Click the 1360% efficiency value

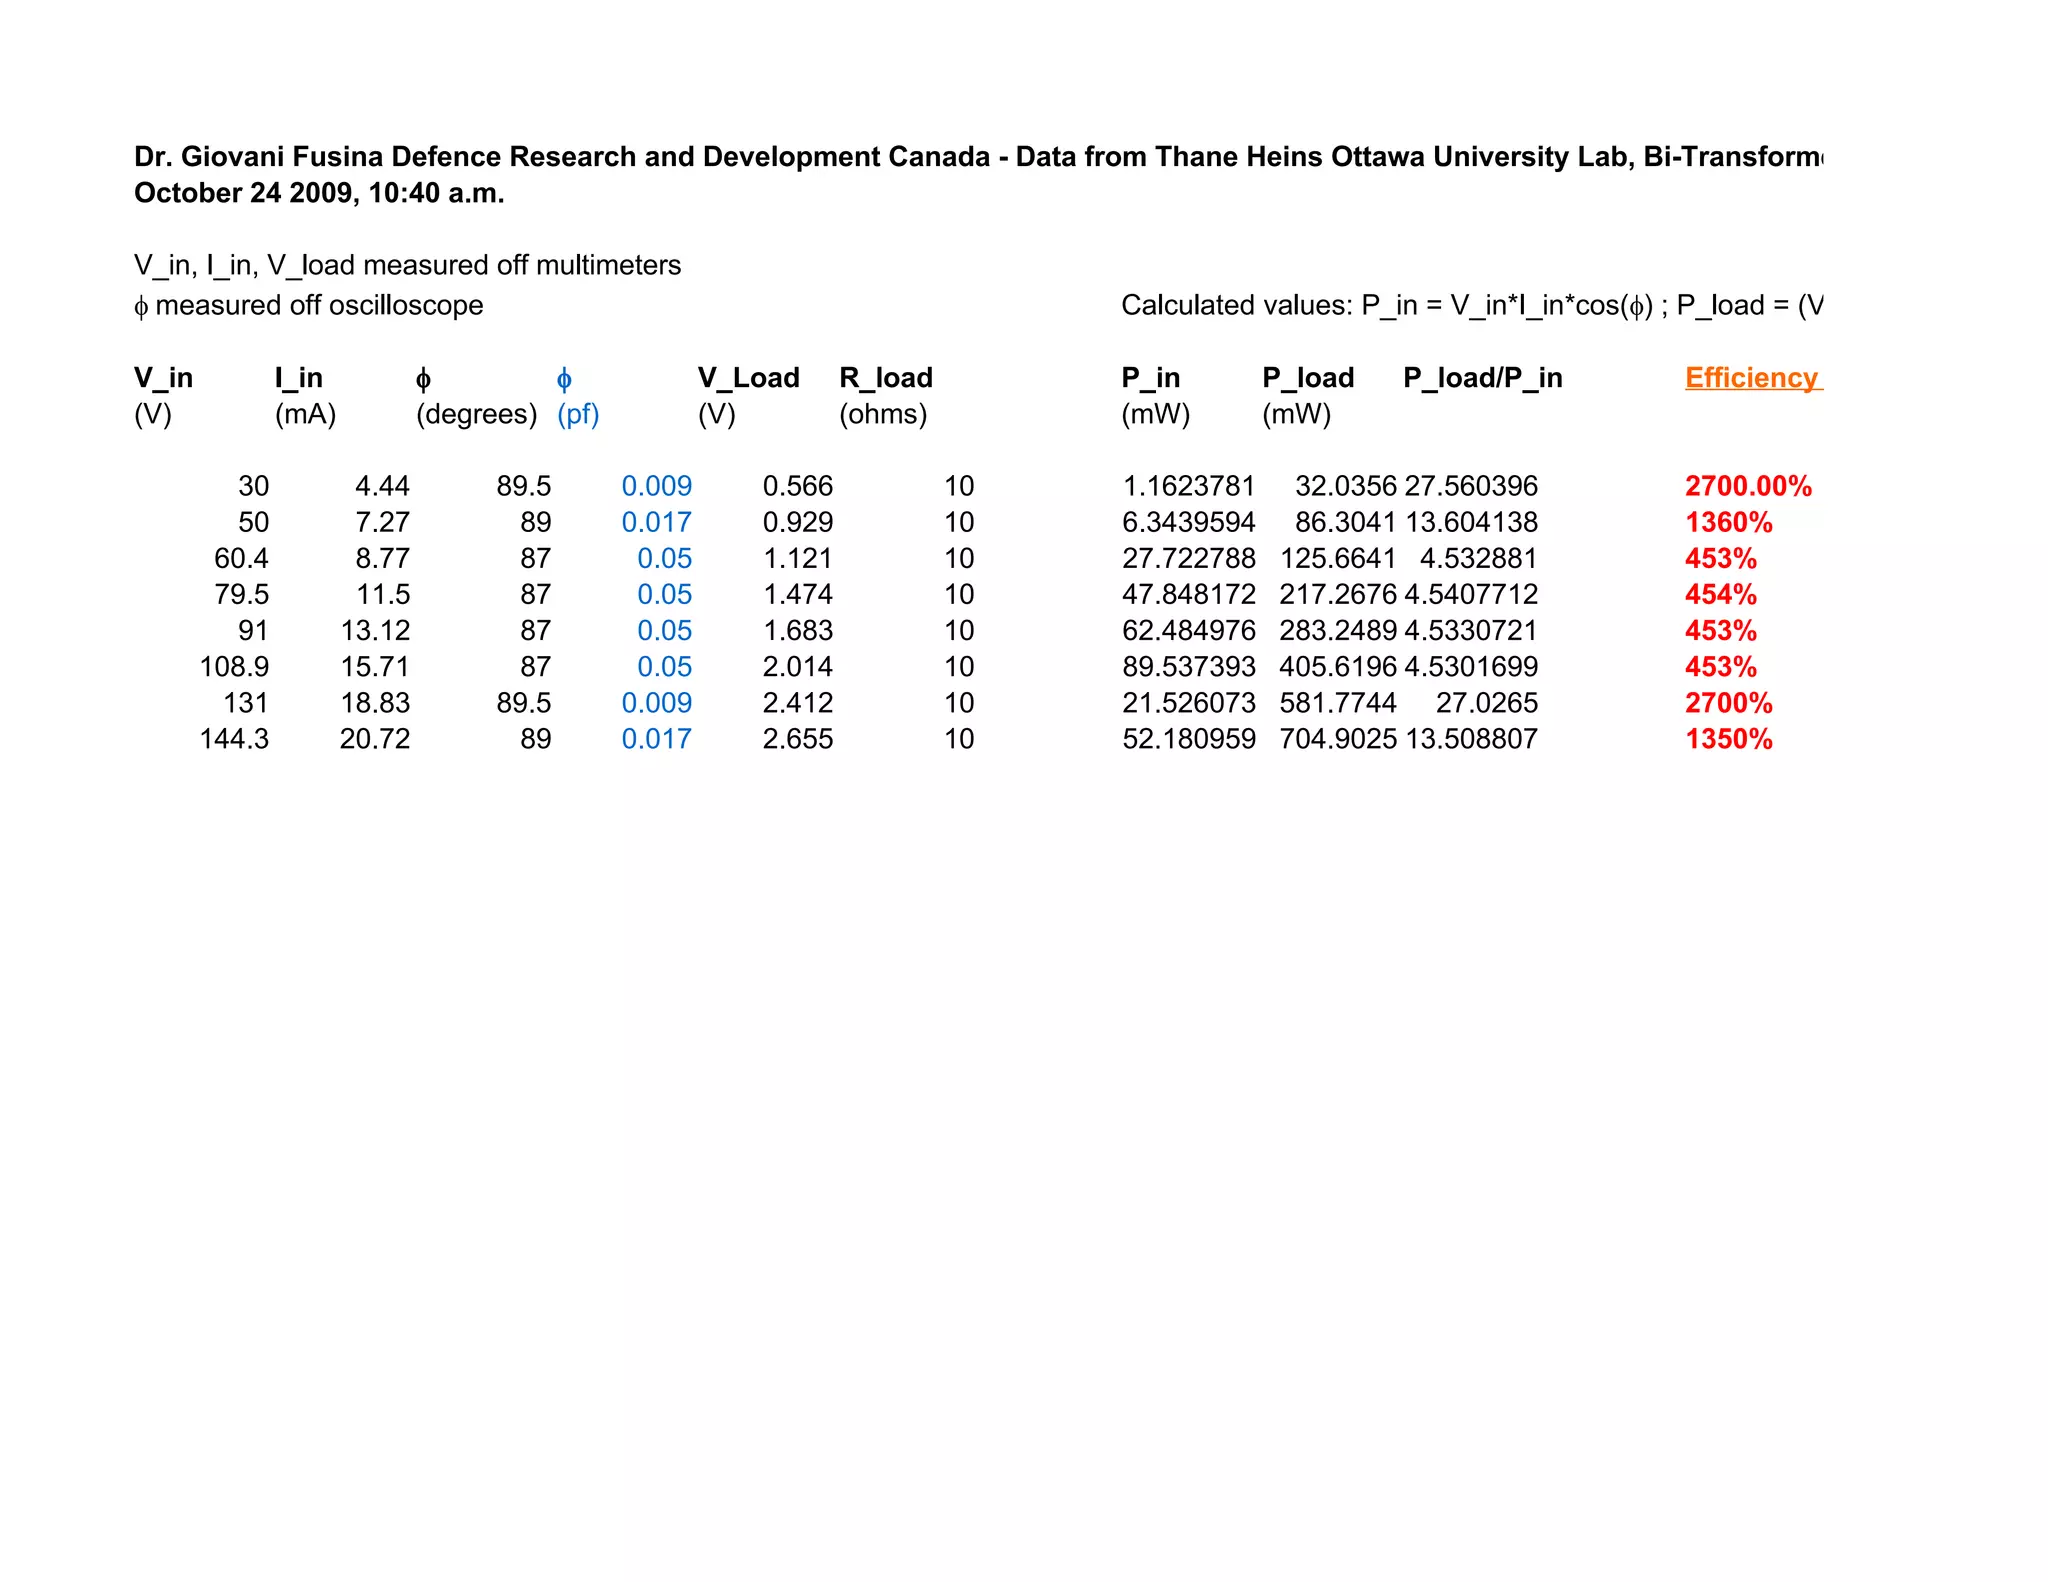(1729, 522)
